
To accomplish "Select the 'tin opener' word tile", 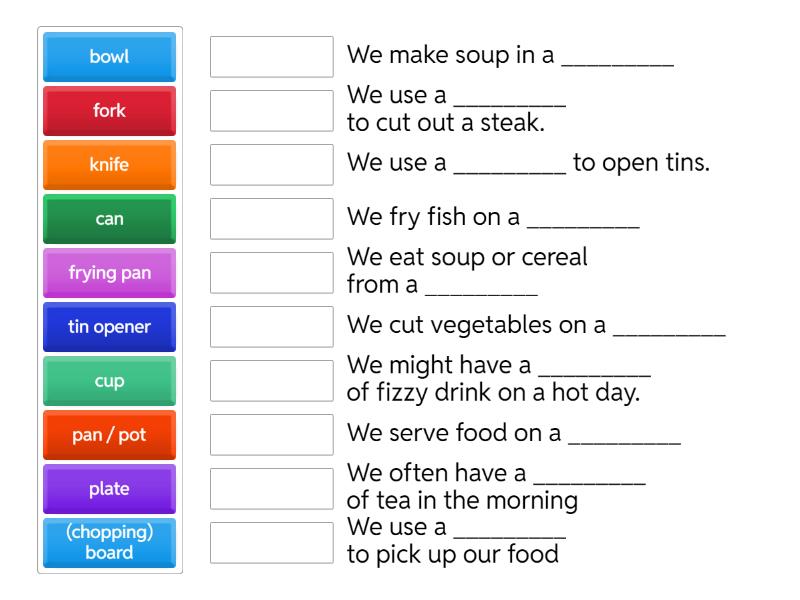I will click(107, 326).
